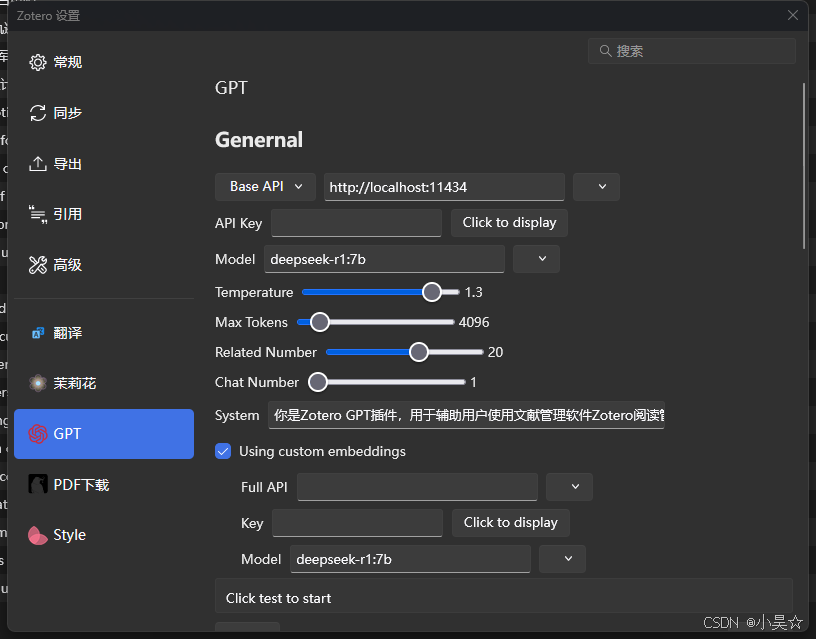Click the Genernal section heading

259,139
